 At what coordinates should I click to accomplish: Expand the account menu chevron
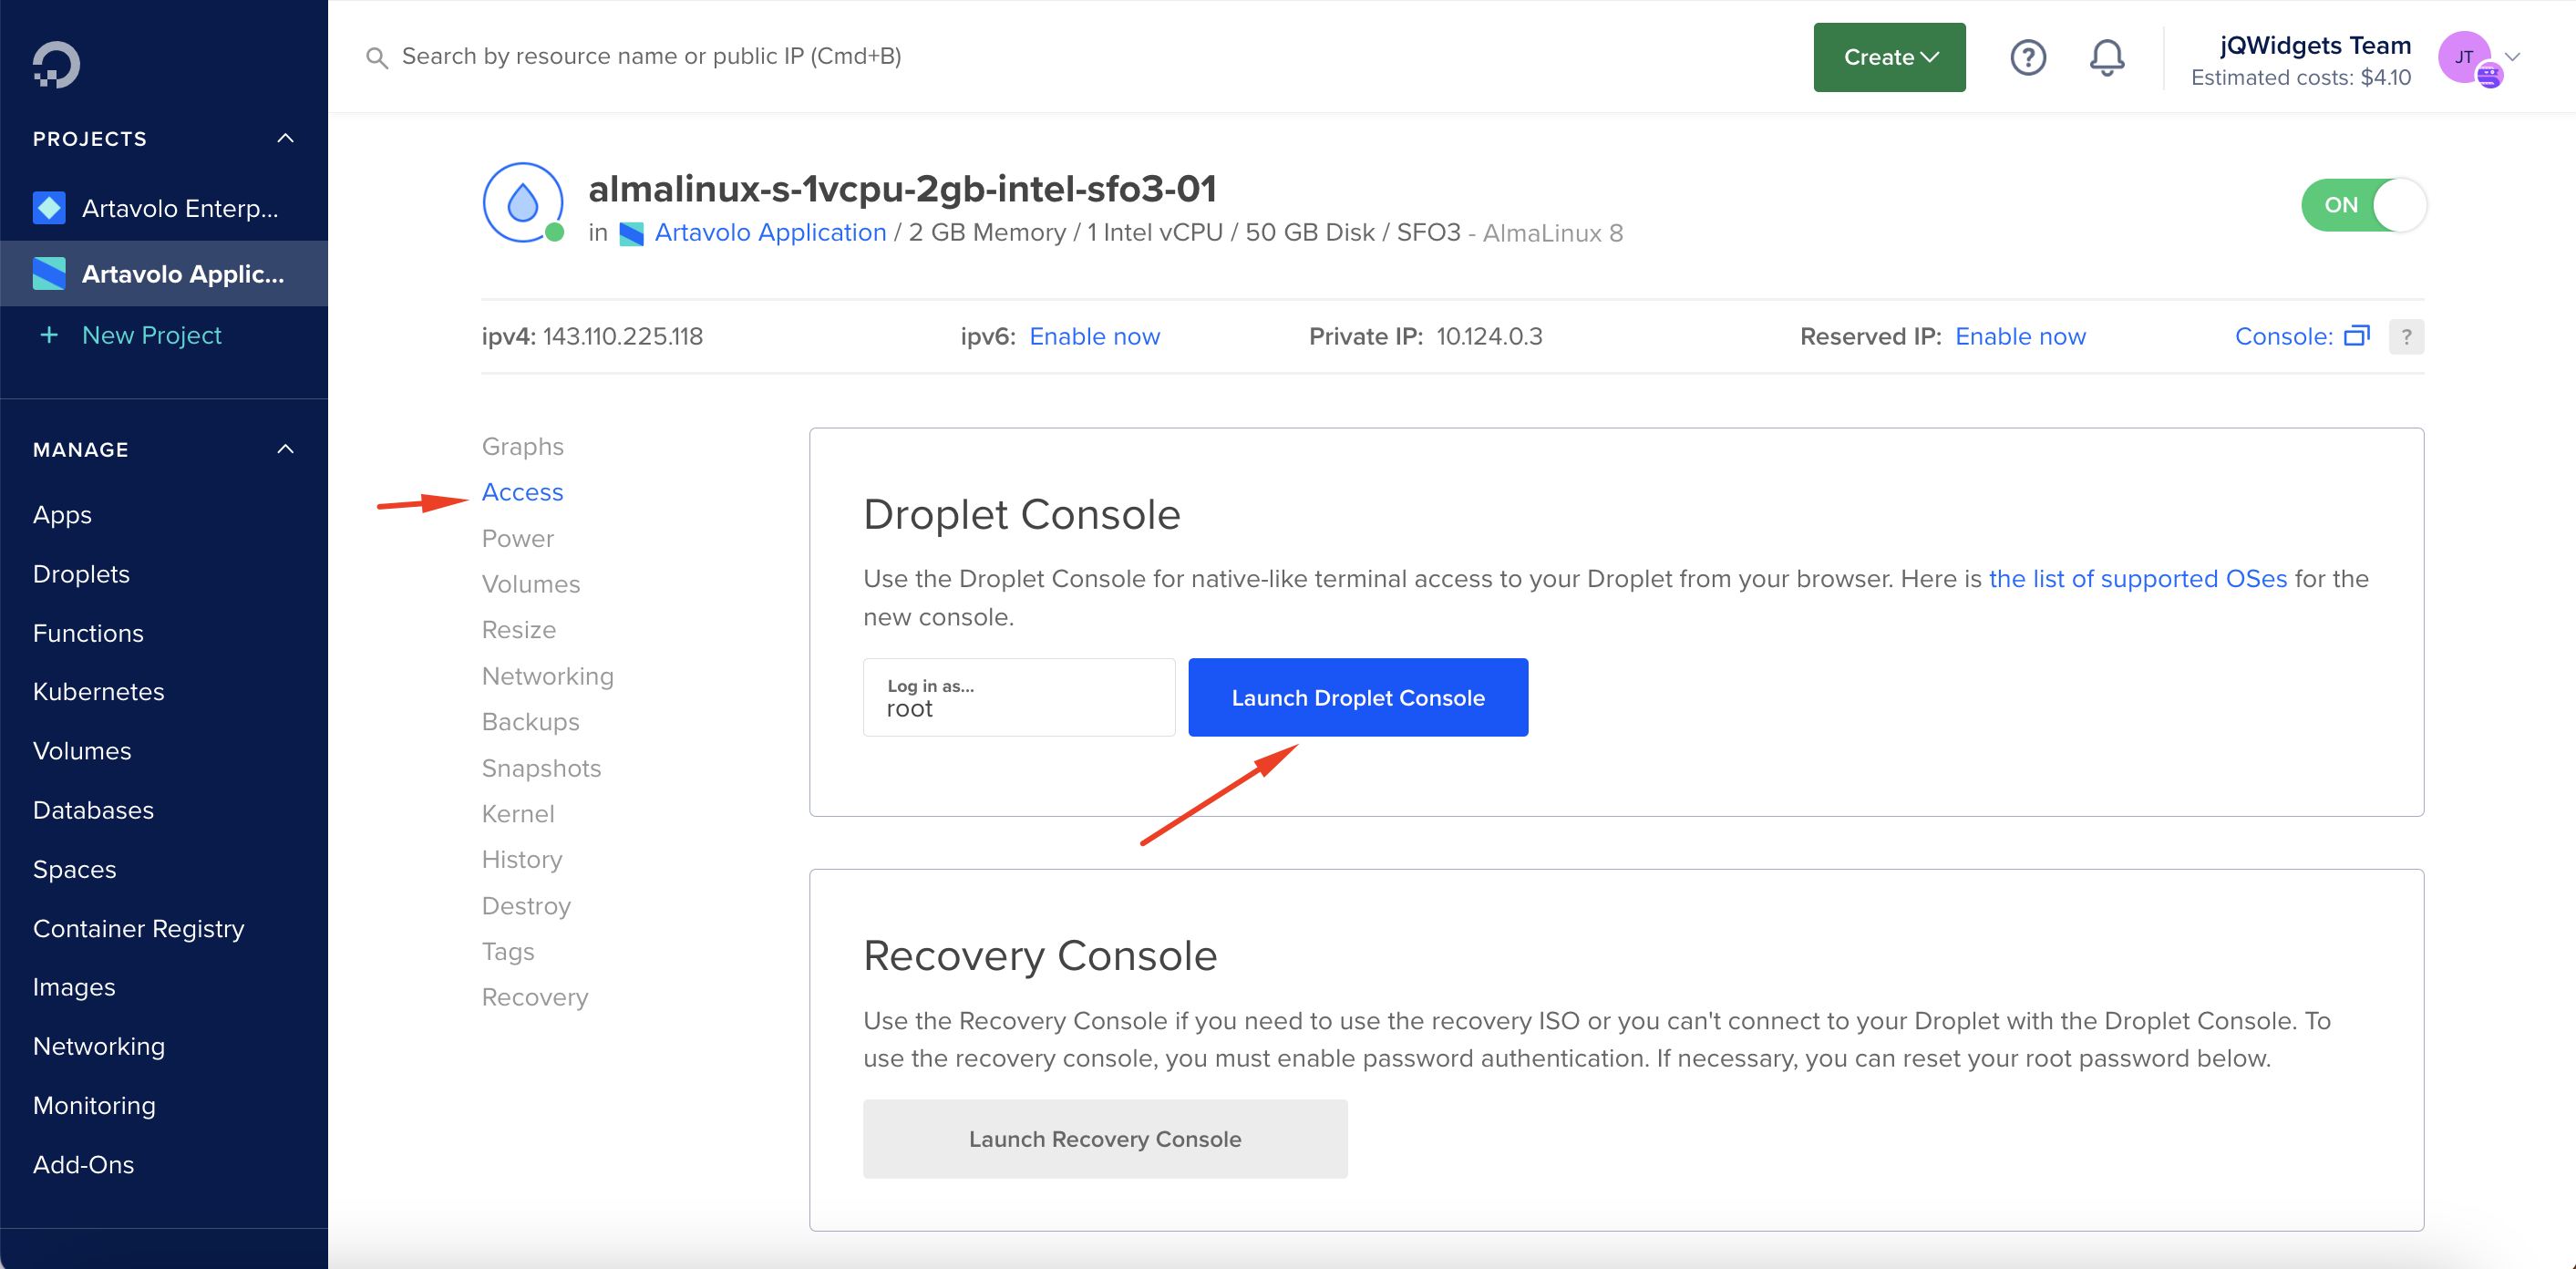point(2511,57)
